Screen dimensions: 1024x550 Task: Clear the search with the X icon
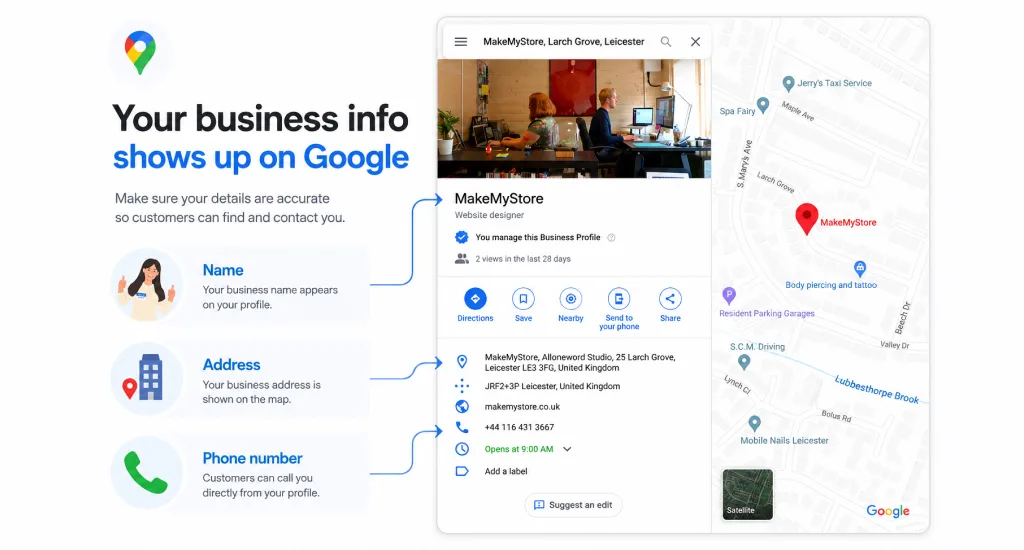(x=696, y=42)
